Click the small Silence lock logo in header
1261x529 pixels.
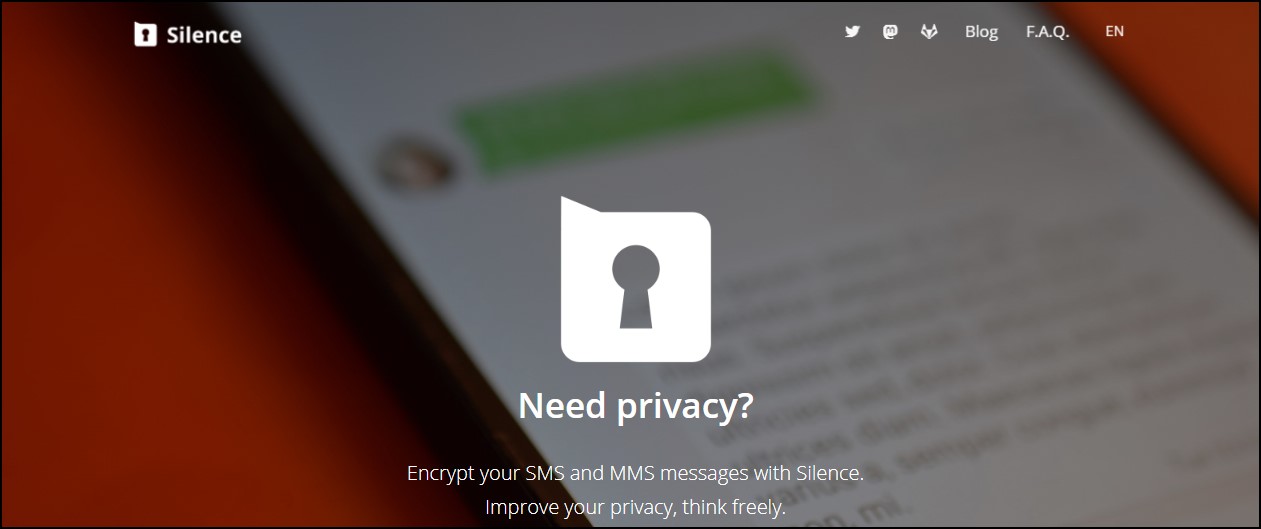[146, 34]
